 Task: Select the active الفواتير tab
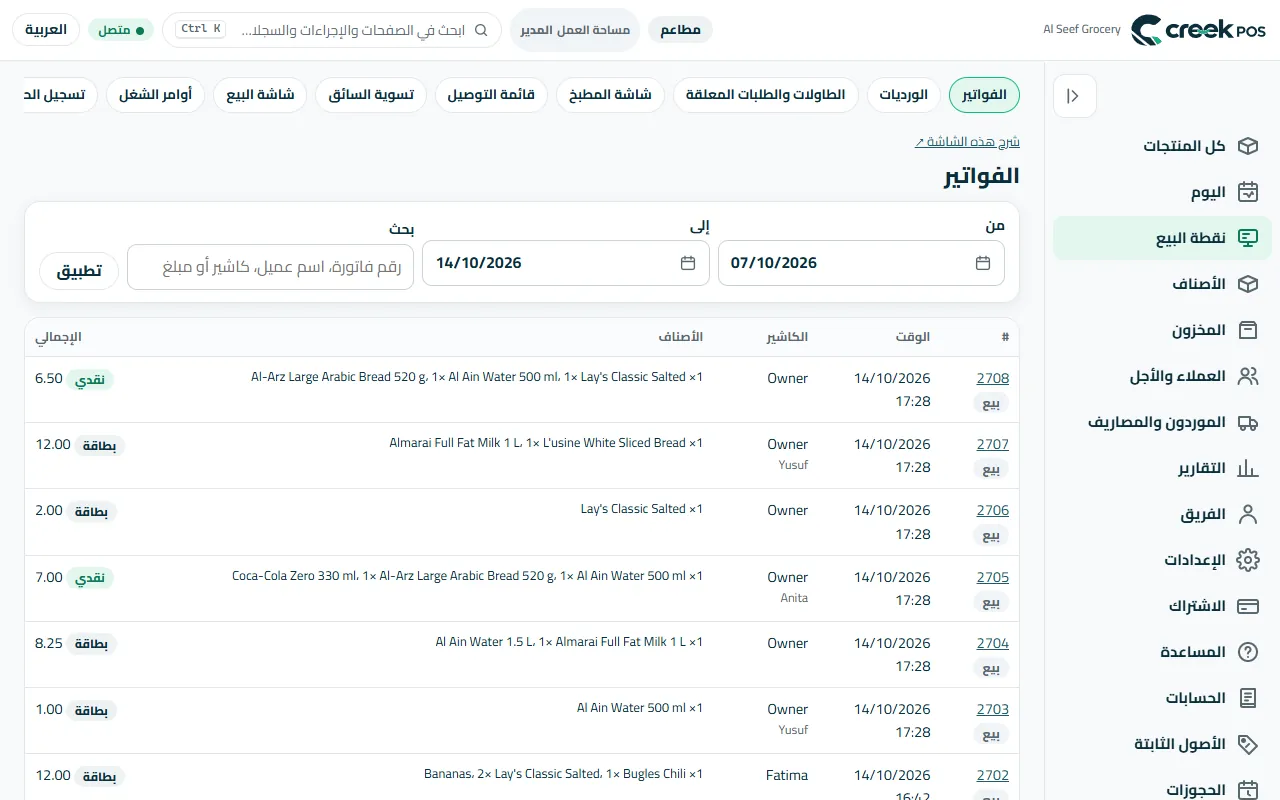pos(984,95)
